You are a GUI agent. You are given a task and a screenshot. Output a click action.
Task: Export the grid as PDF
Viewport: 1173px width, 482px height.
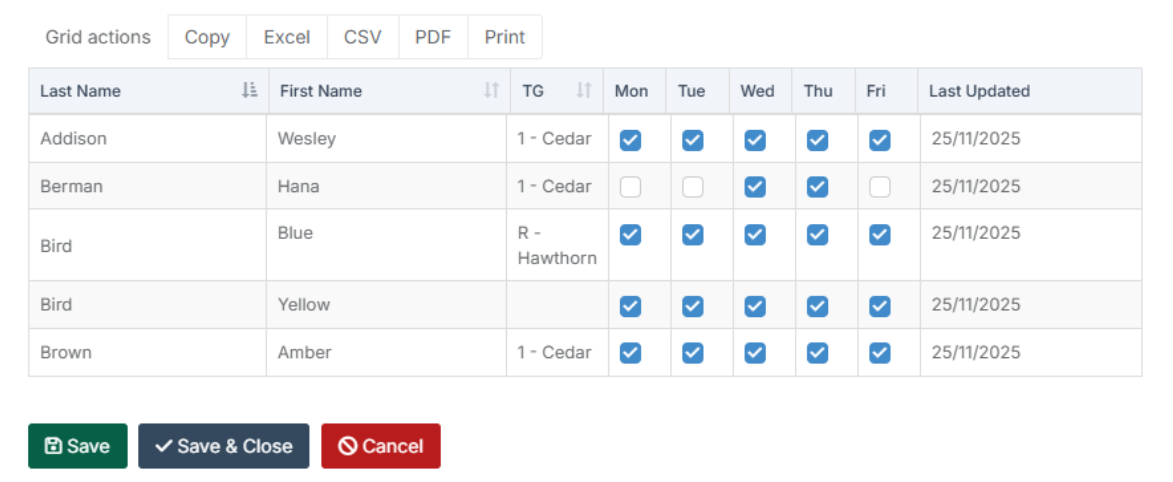pos(433,37)
